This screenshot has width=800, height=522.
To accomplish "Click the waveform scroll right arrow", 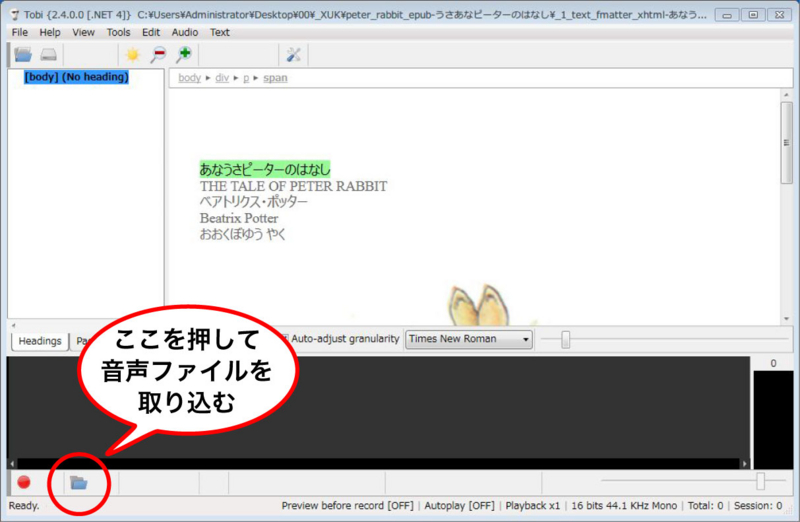I will [745, 464].
